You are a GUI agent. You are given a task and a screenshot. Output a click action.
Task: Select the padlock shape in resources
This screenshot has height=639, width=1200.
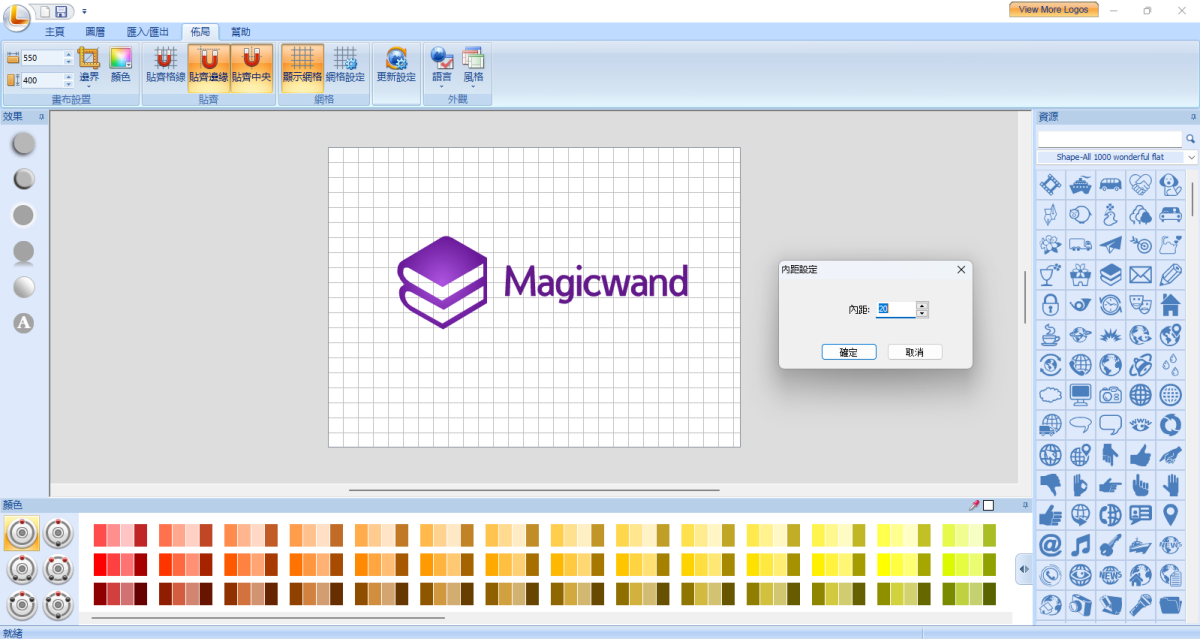tap(1050, 305)
